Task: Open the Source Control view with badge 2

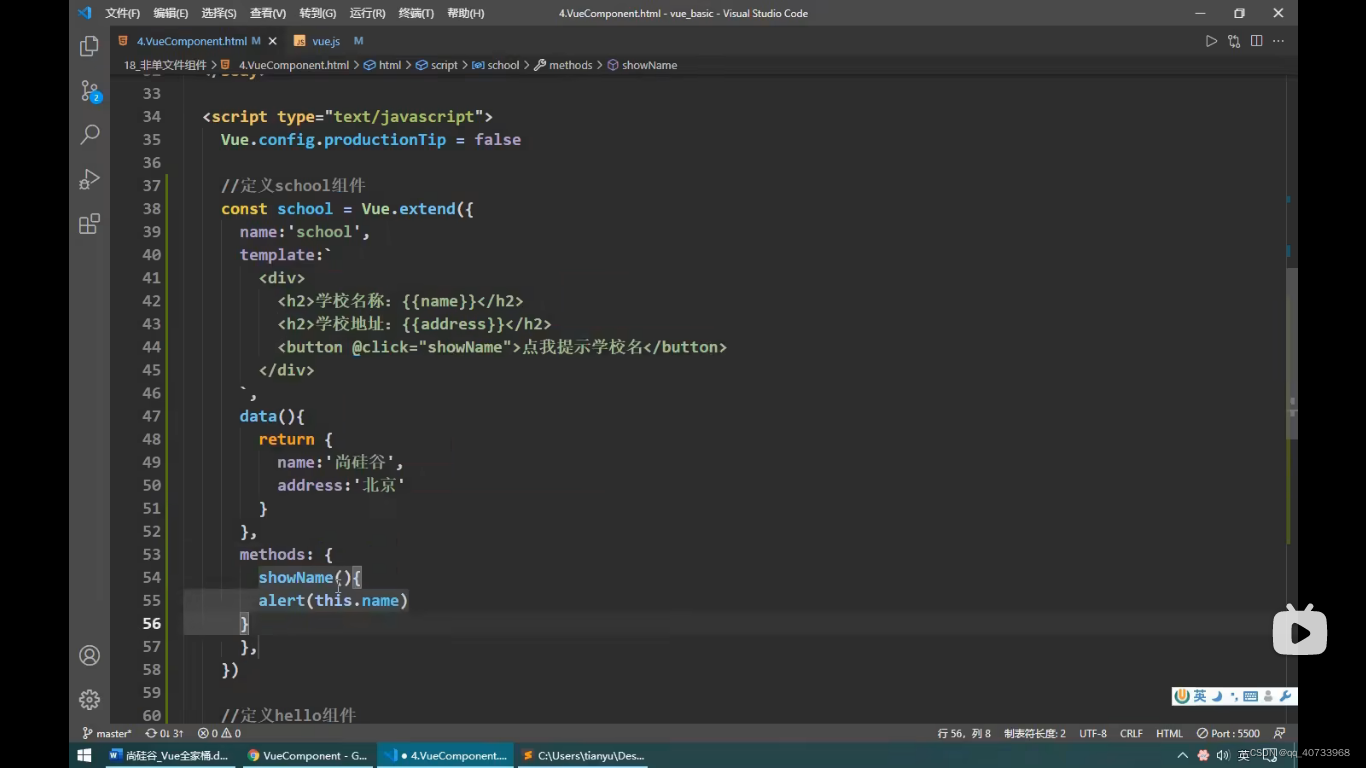Action: 89,91
